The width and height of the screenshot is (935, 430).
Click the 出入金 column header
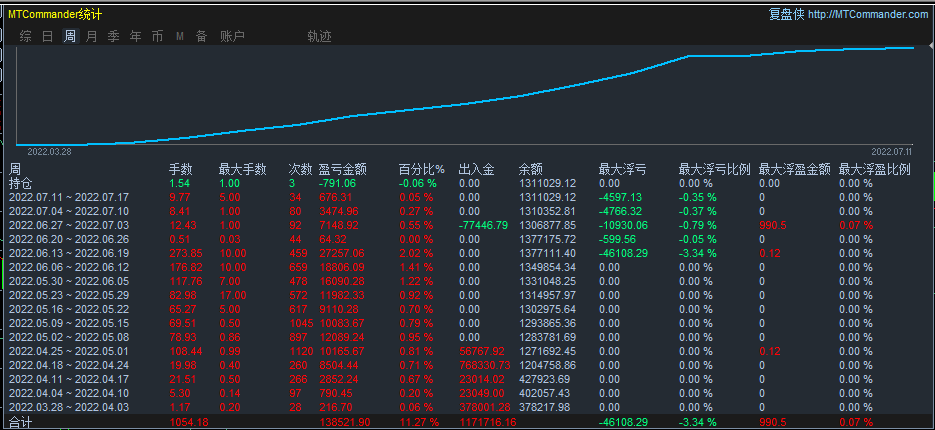[x=476, y=169]
